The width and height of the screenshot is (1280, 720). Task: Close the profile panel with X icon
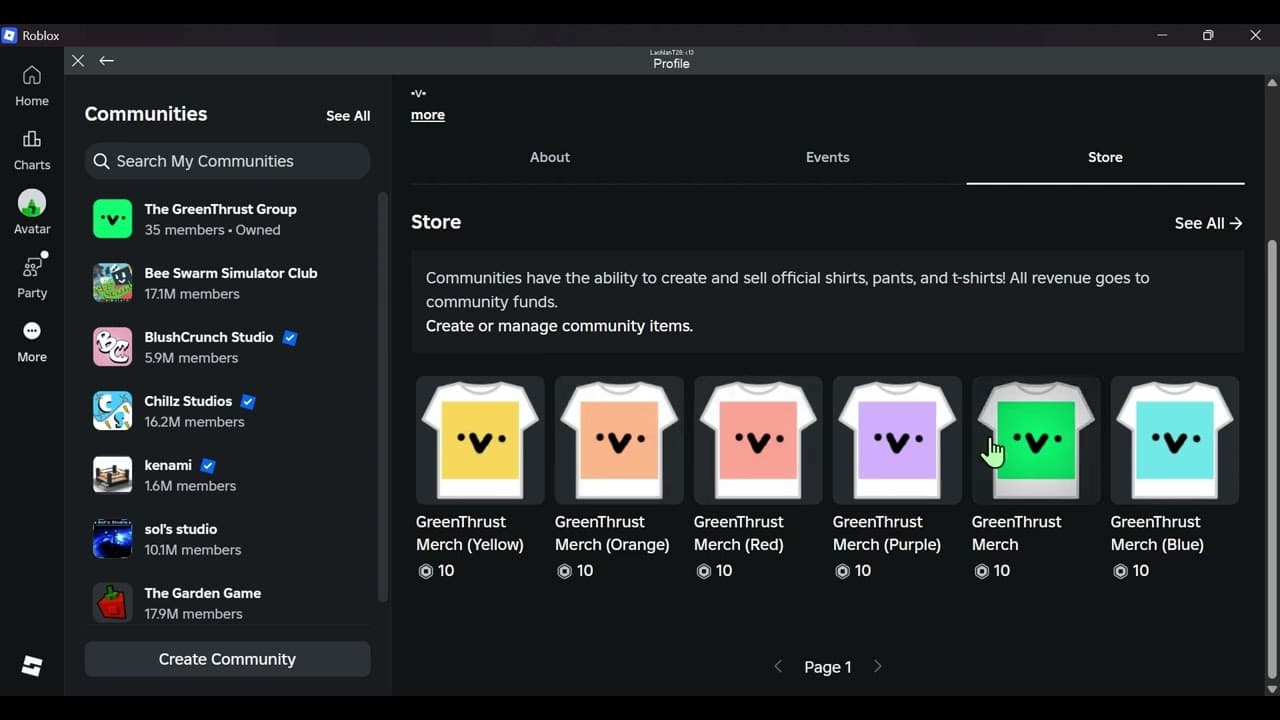pyautogui.click(x=78, y=61)
